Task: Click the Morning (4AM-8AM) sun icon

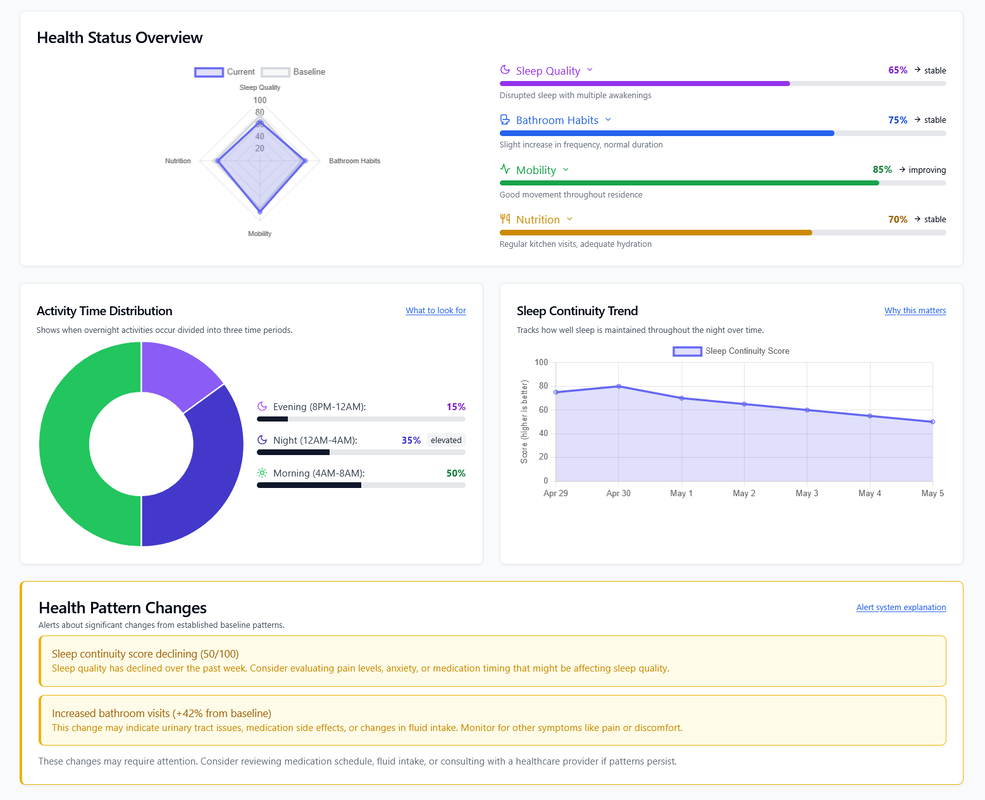Action: point(262,473)
